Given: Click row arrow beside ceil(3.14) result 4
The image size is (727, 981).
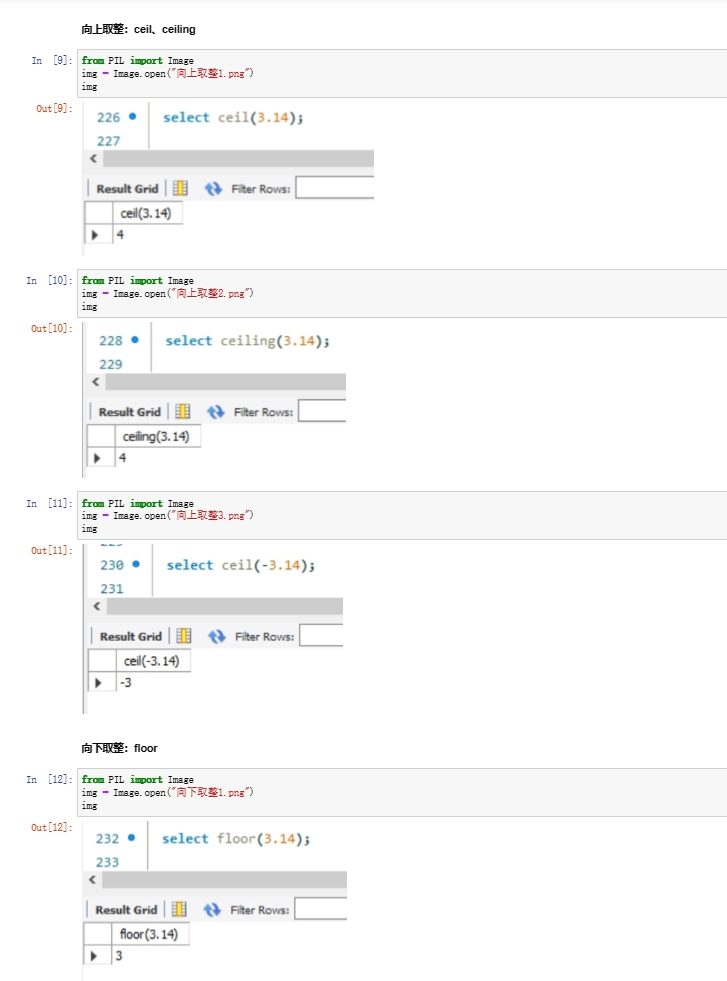Looking at the screenshot, I should click(95, 235).
